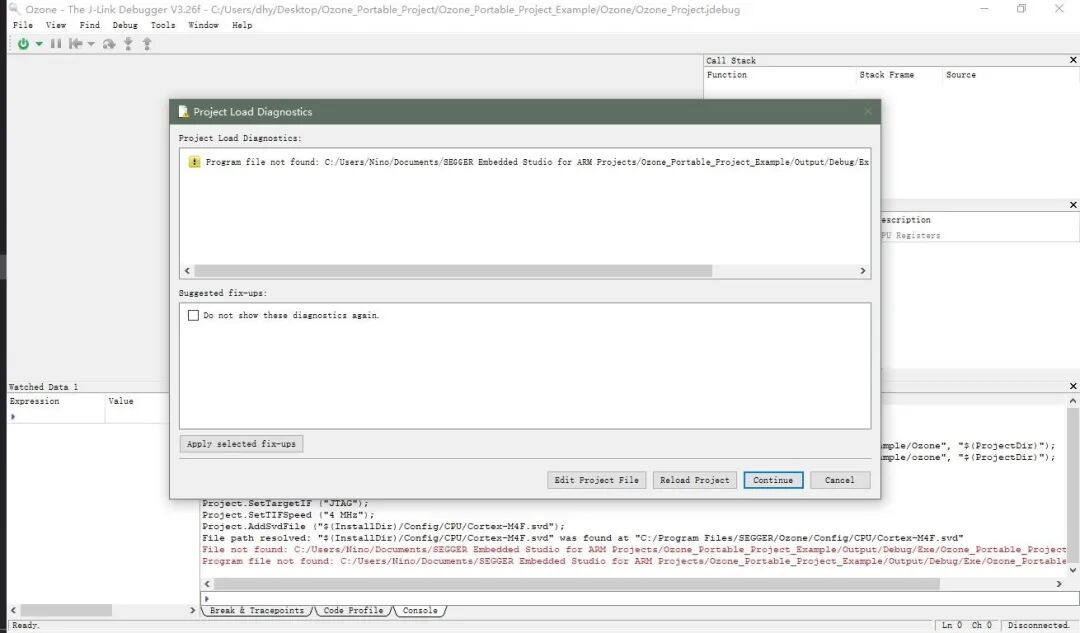
Task: Open the Find menu
Action: click(x=90, y=25)
